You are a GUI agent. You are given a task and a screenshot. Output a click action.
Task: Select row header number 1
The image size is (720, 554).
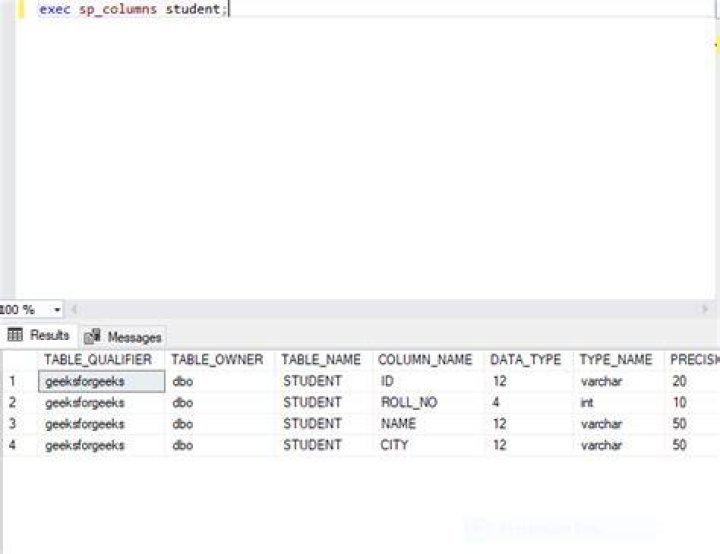point(20,381)
